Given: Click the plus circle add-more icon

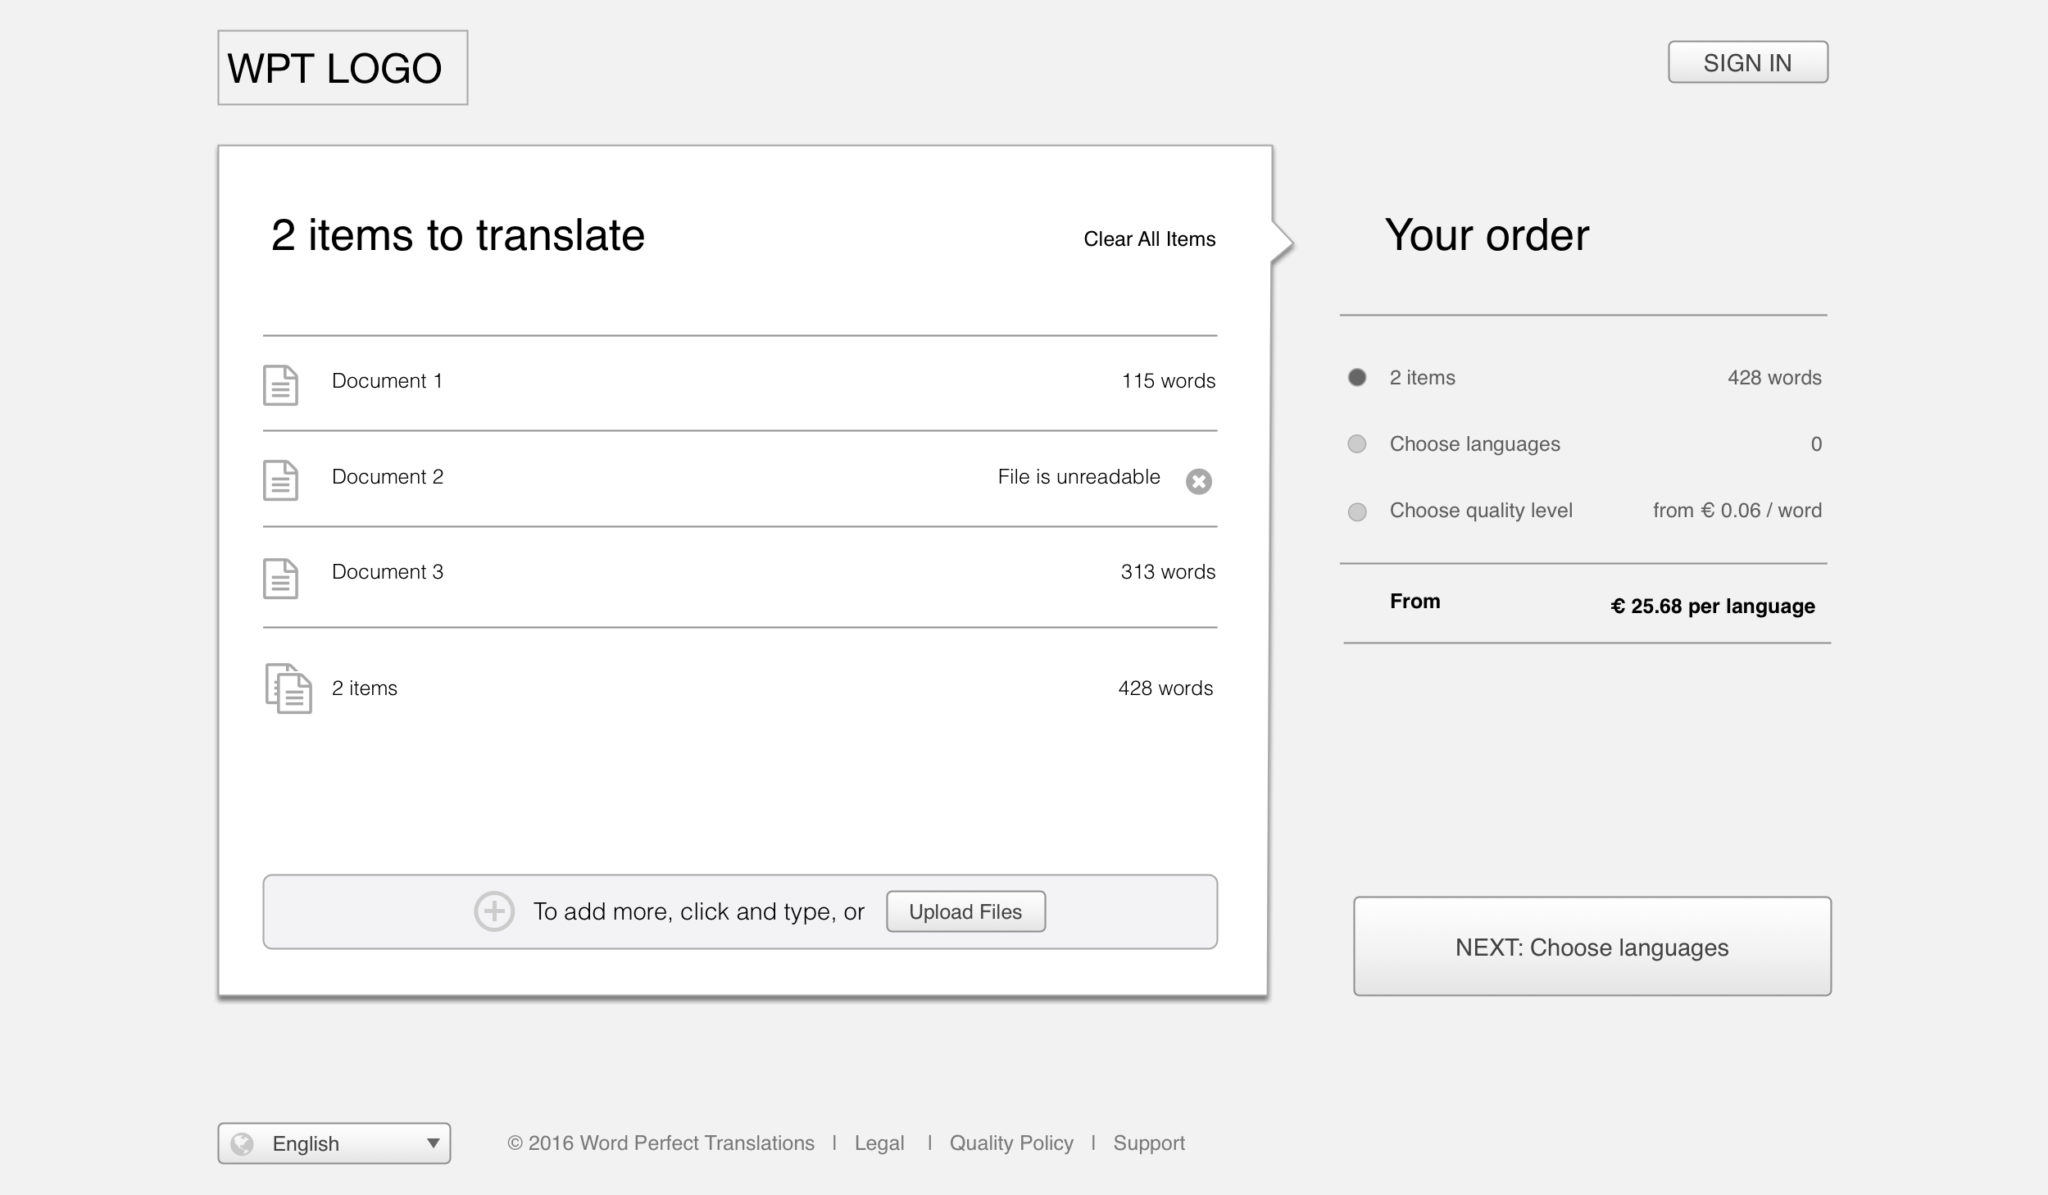Looking at the screenshot, I should coord(494,911).
